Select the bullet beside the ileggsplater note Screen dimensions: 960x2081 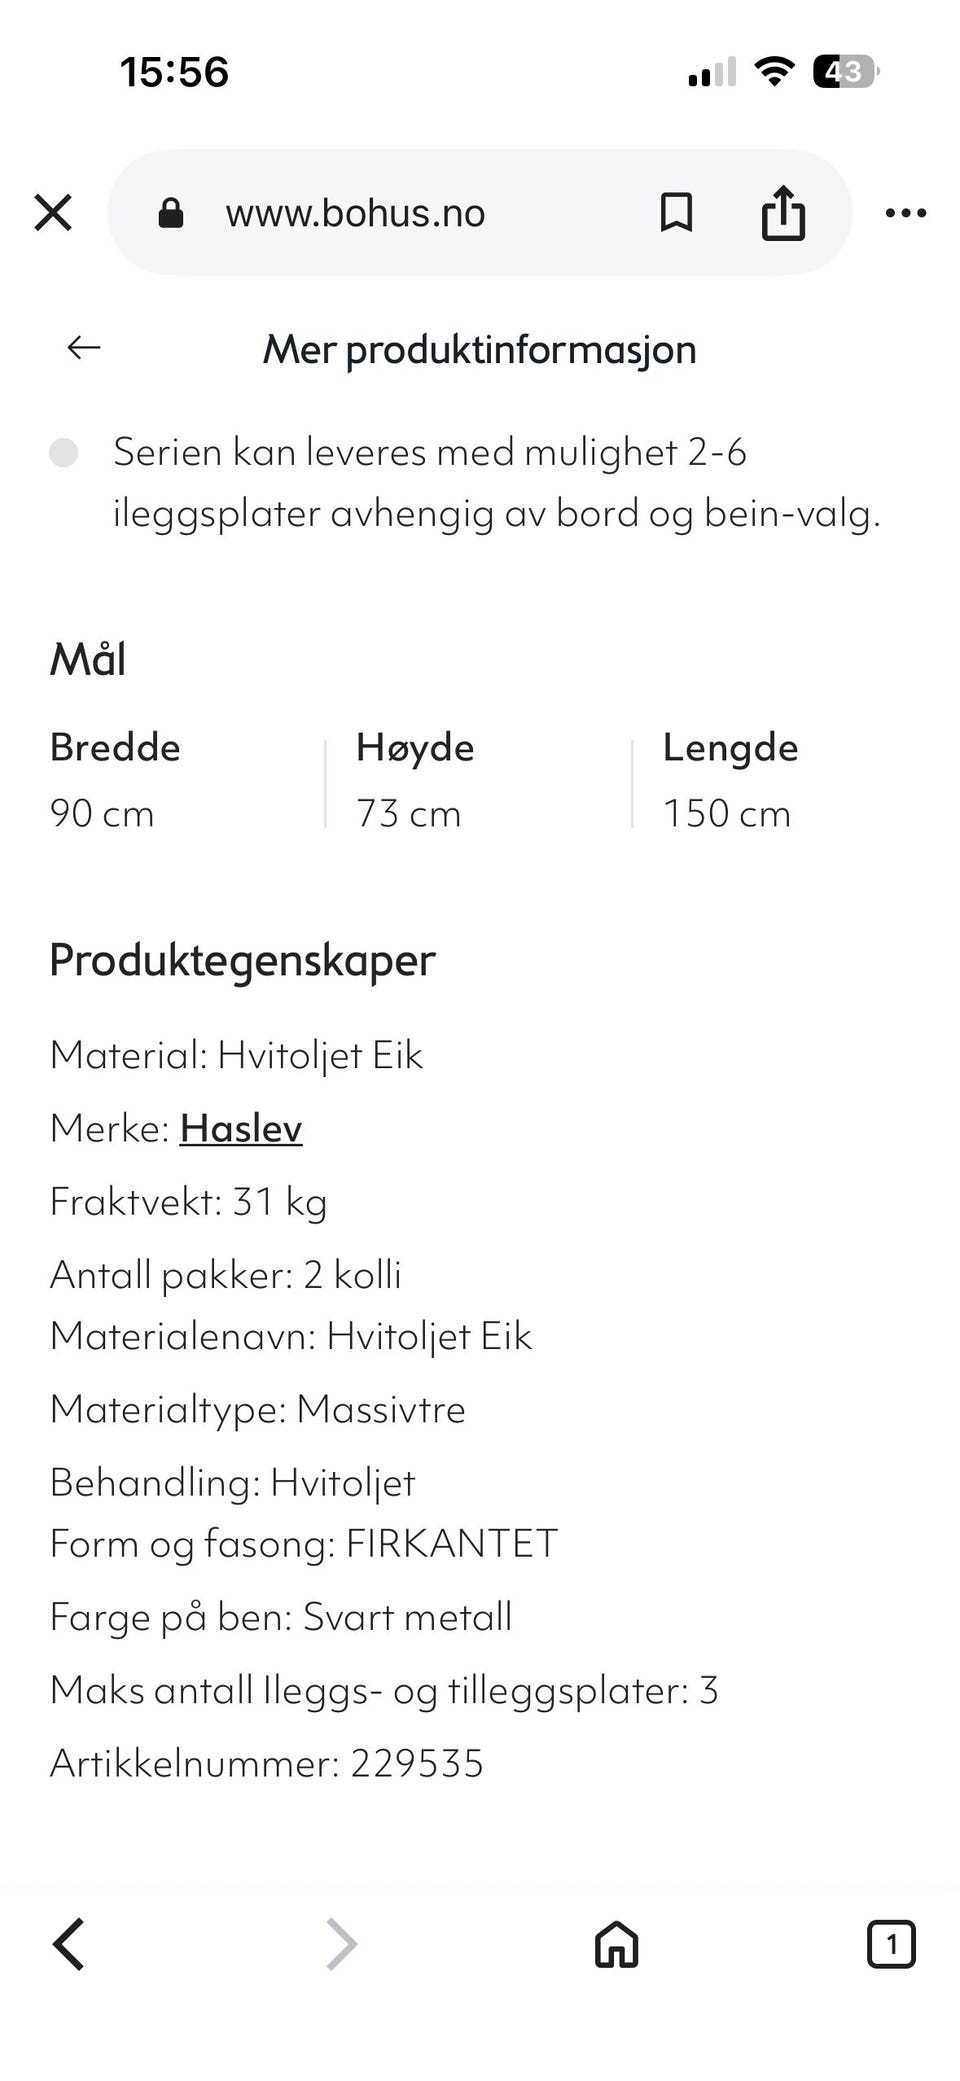coord(67,454)
